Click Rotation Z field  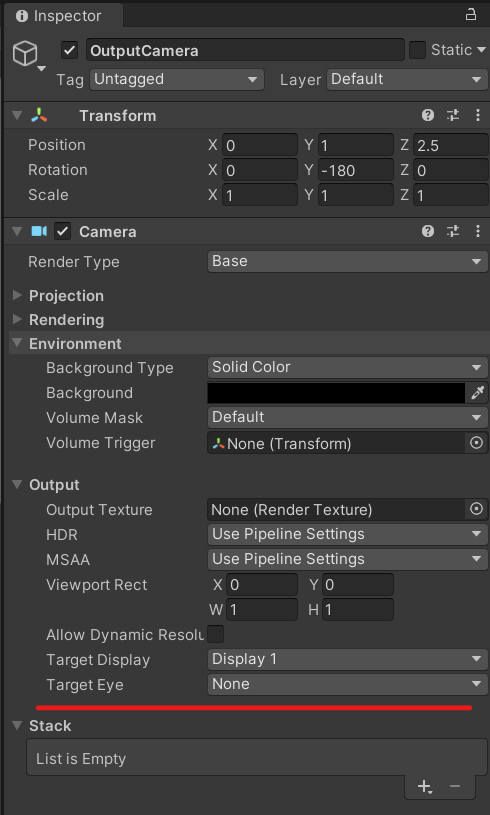click(x=451, y=170)
